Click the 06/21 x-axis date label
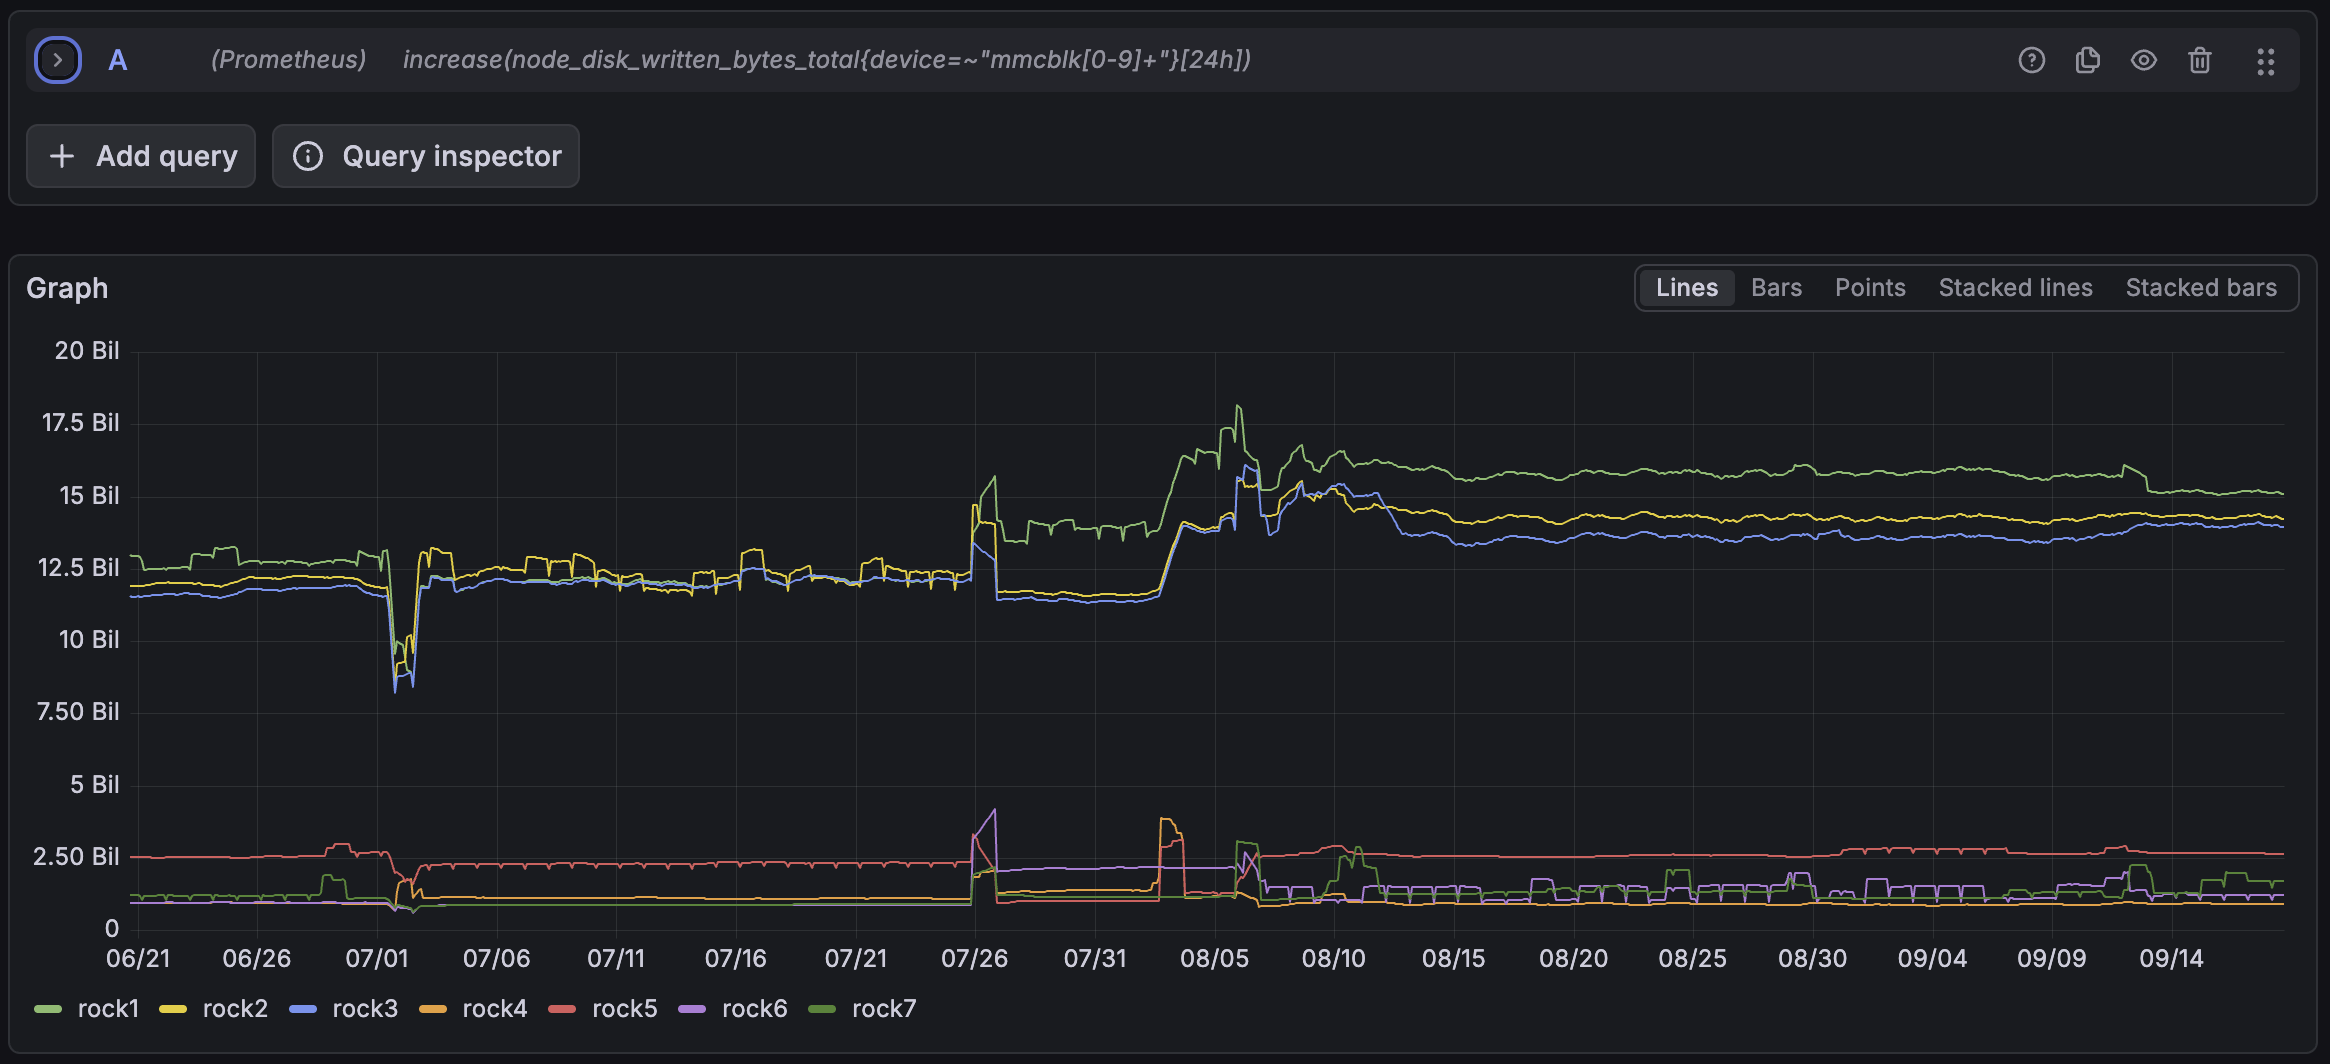The width and height of the screenshot is (2330, 1064). [x=138, y=958]
